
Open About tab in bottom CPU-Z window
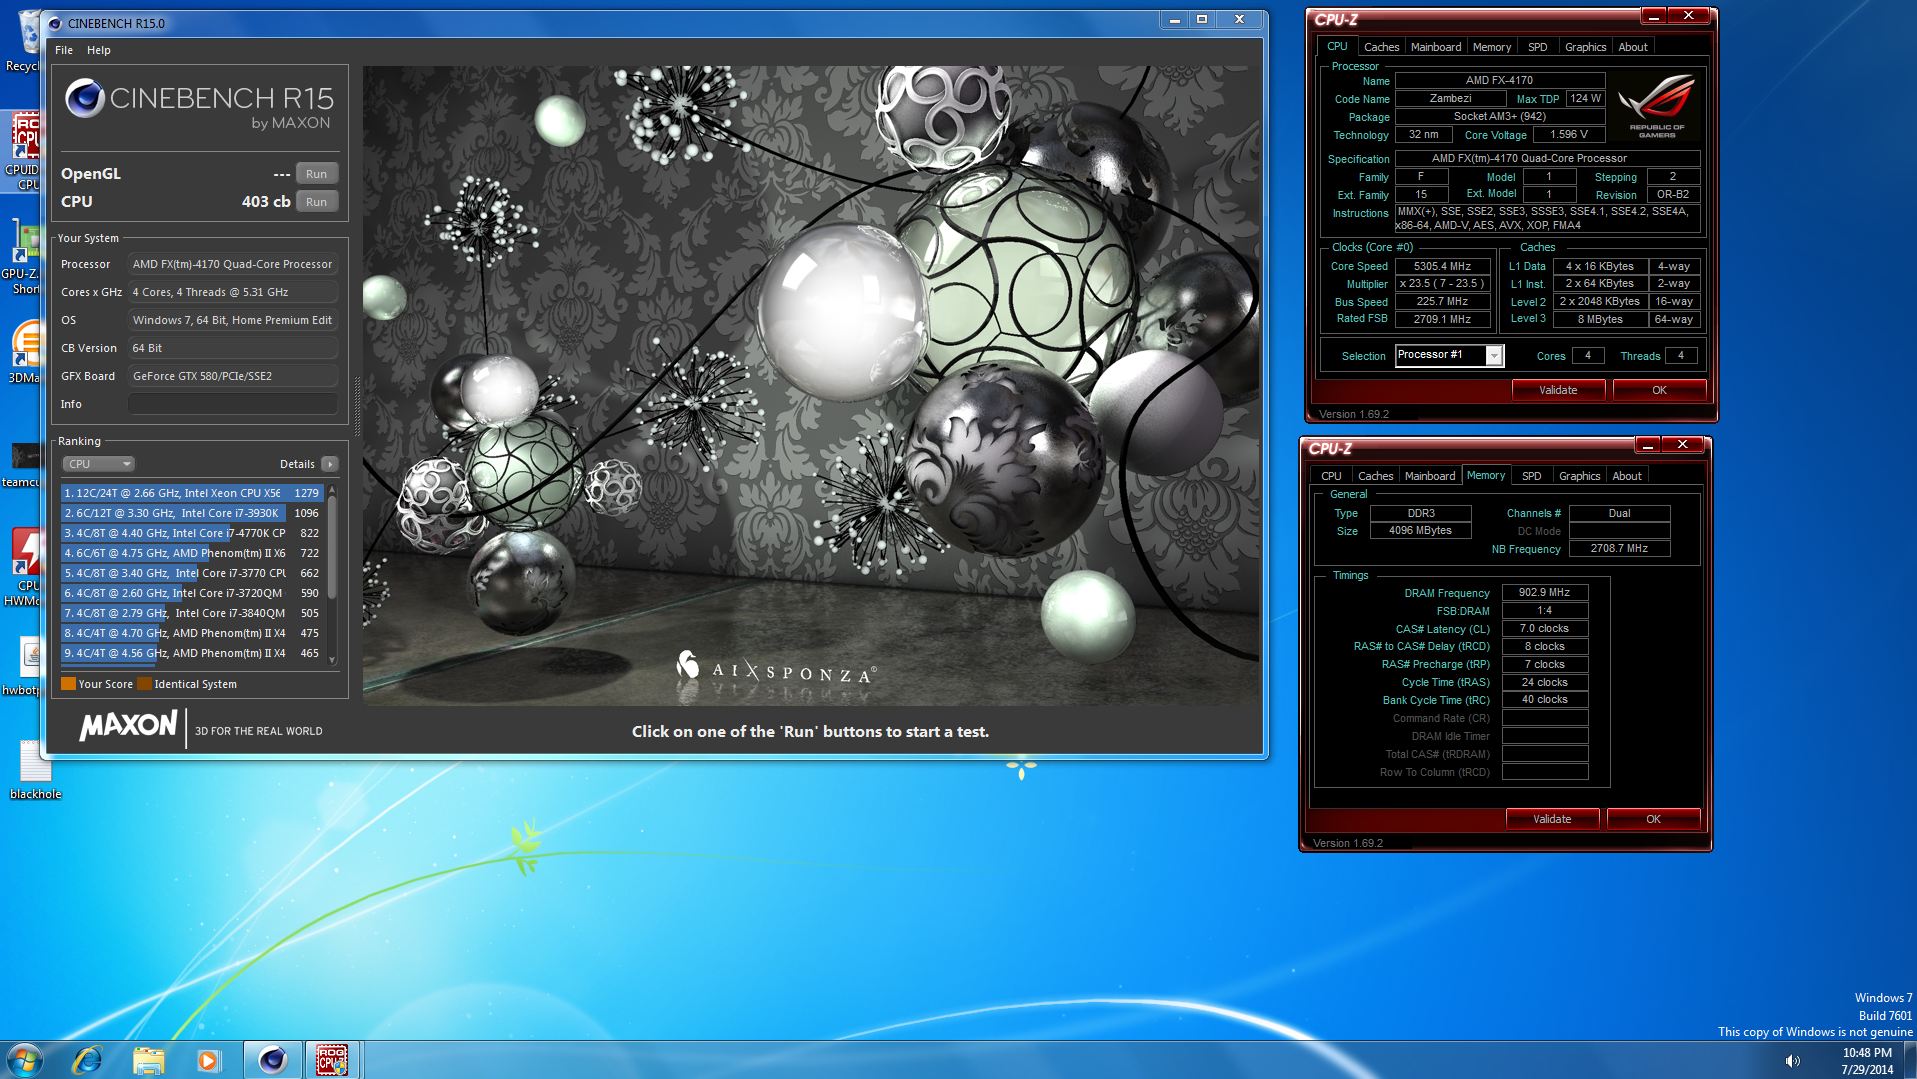(1626, 476)
